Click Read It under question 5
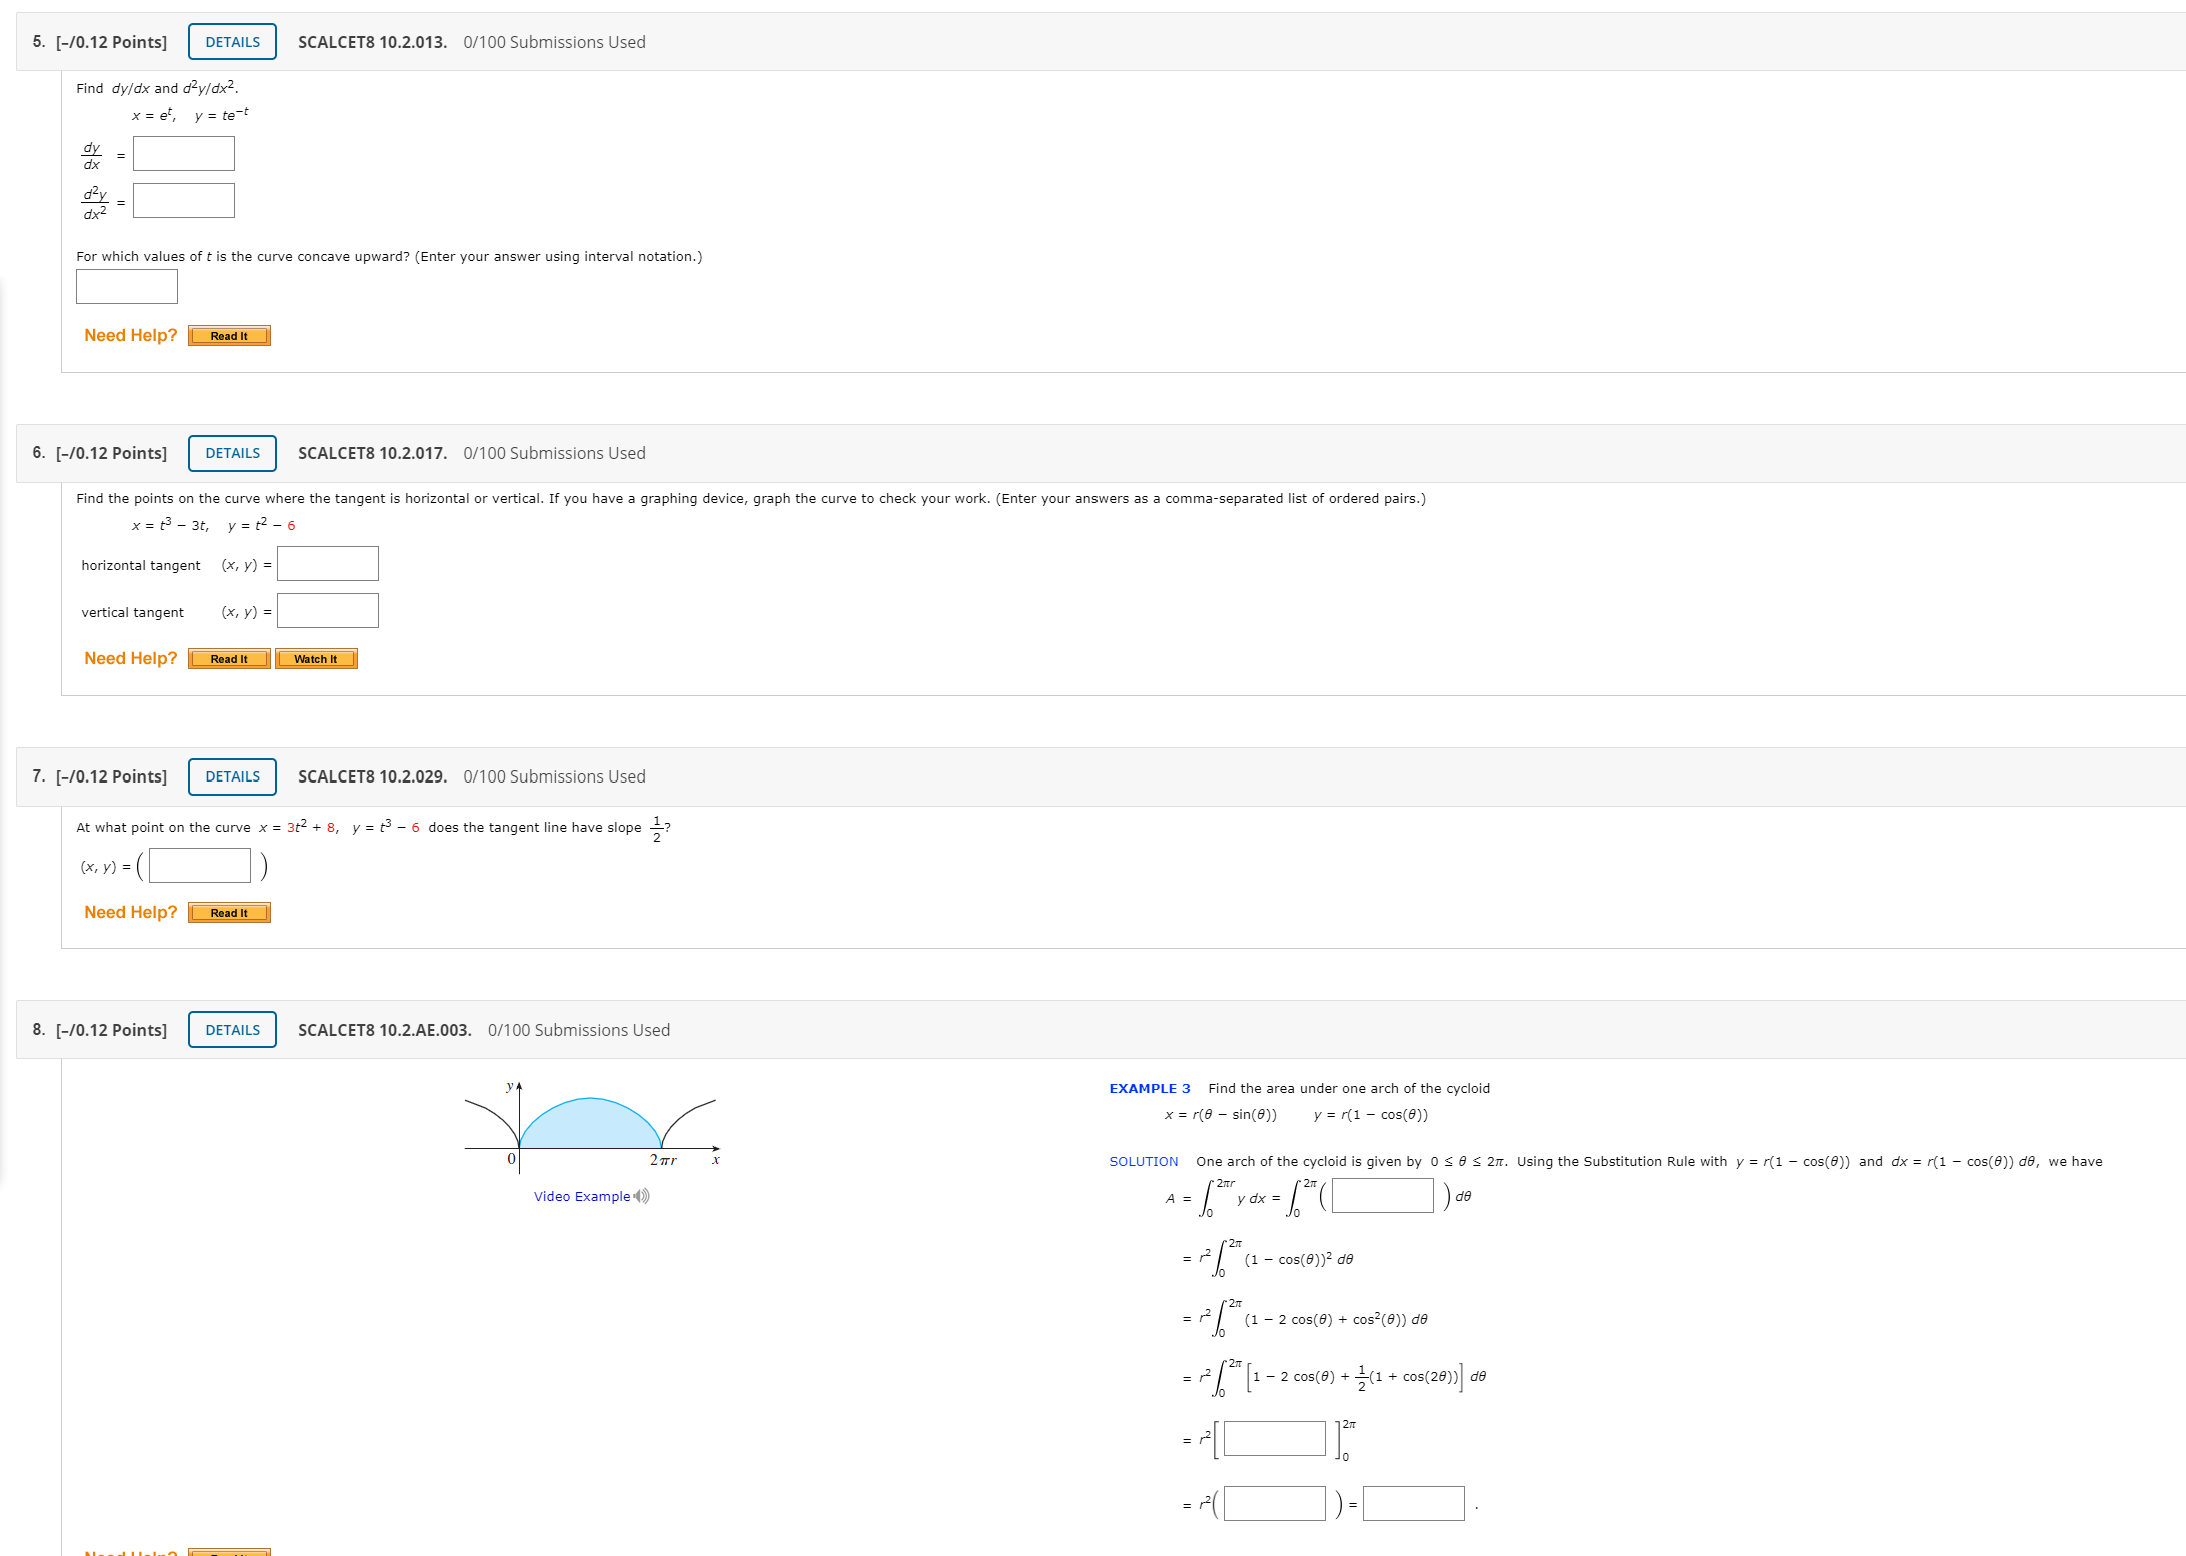This screenshot has width=2186, height=1556. [229, 336]
